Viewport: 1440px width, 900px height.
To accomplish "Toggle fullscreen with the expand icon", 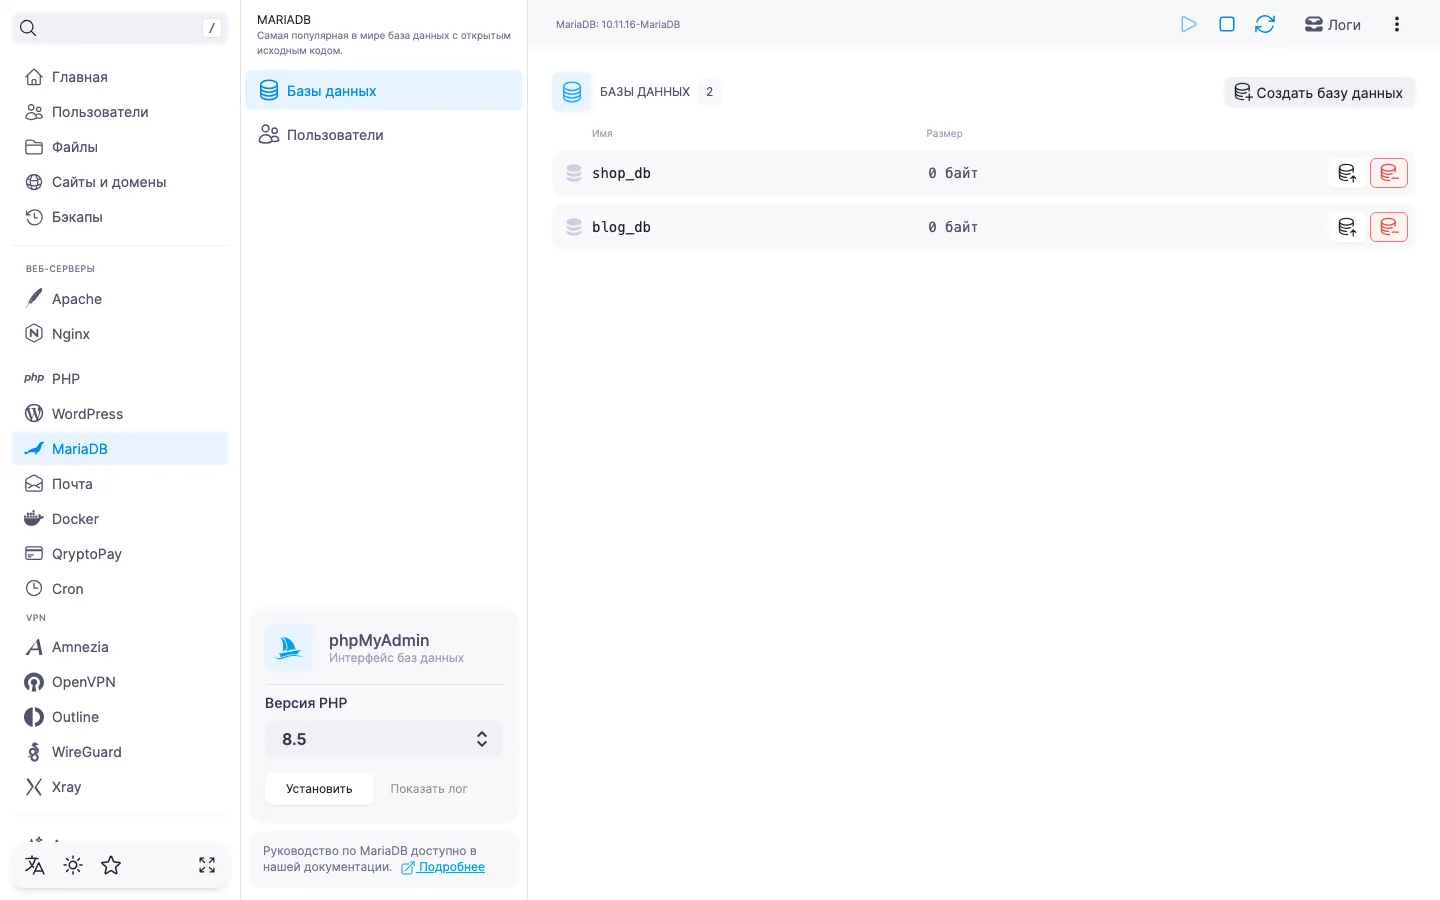I will 207,865.
